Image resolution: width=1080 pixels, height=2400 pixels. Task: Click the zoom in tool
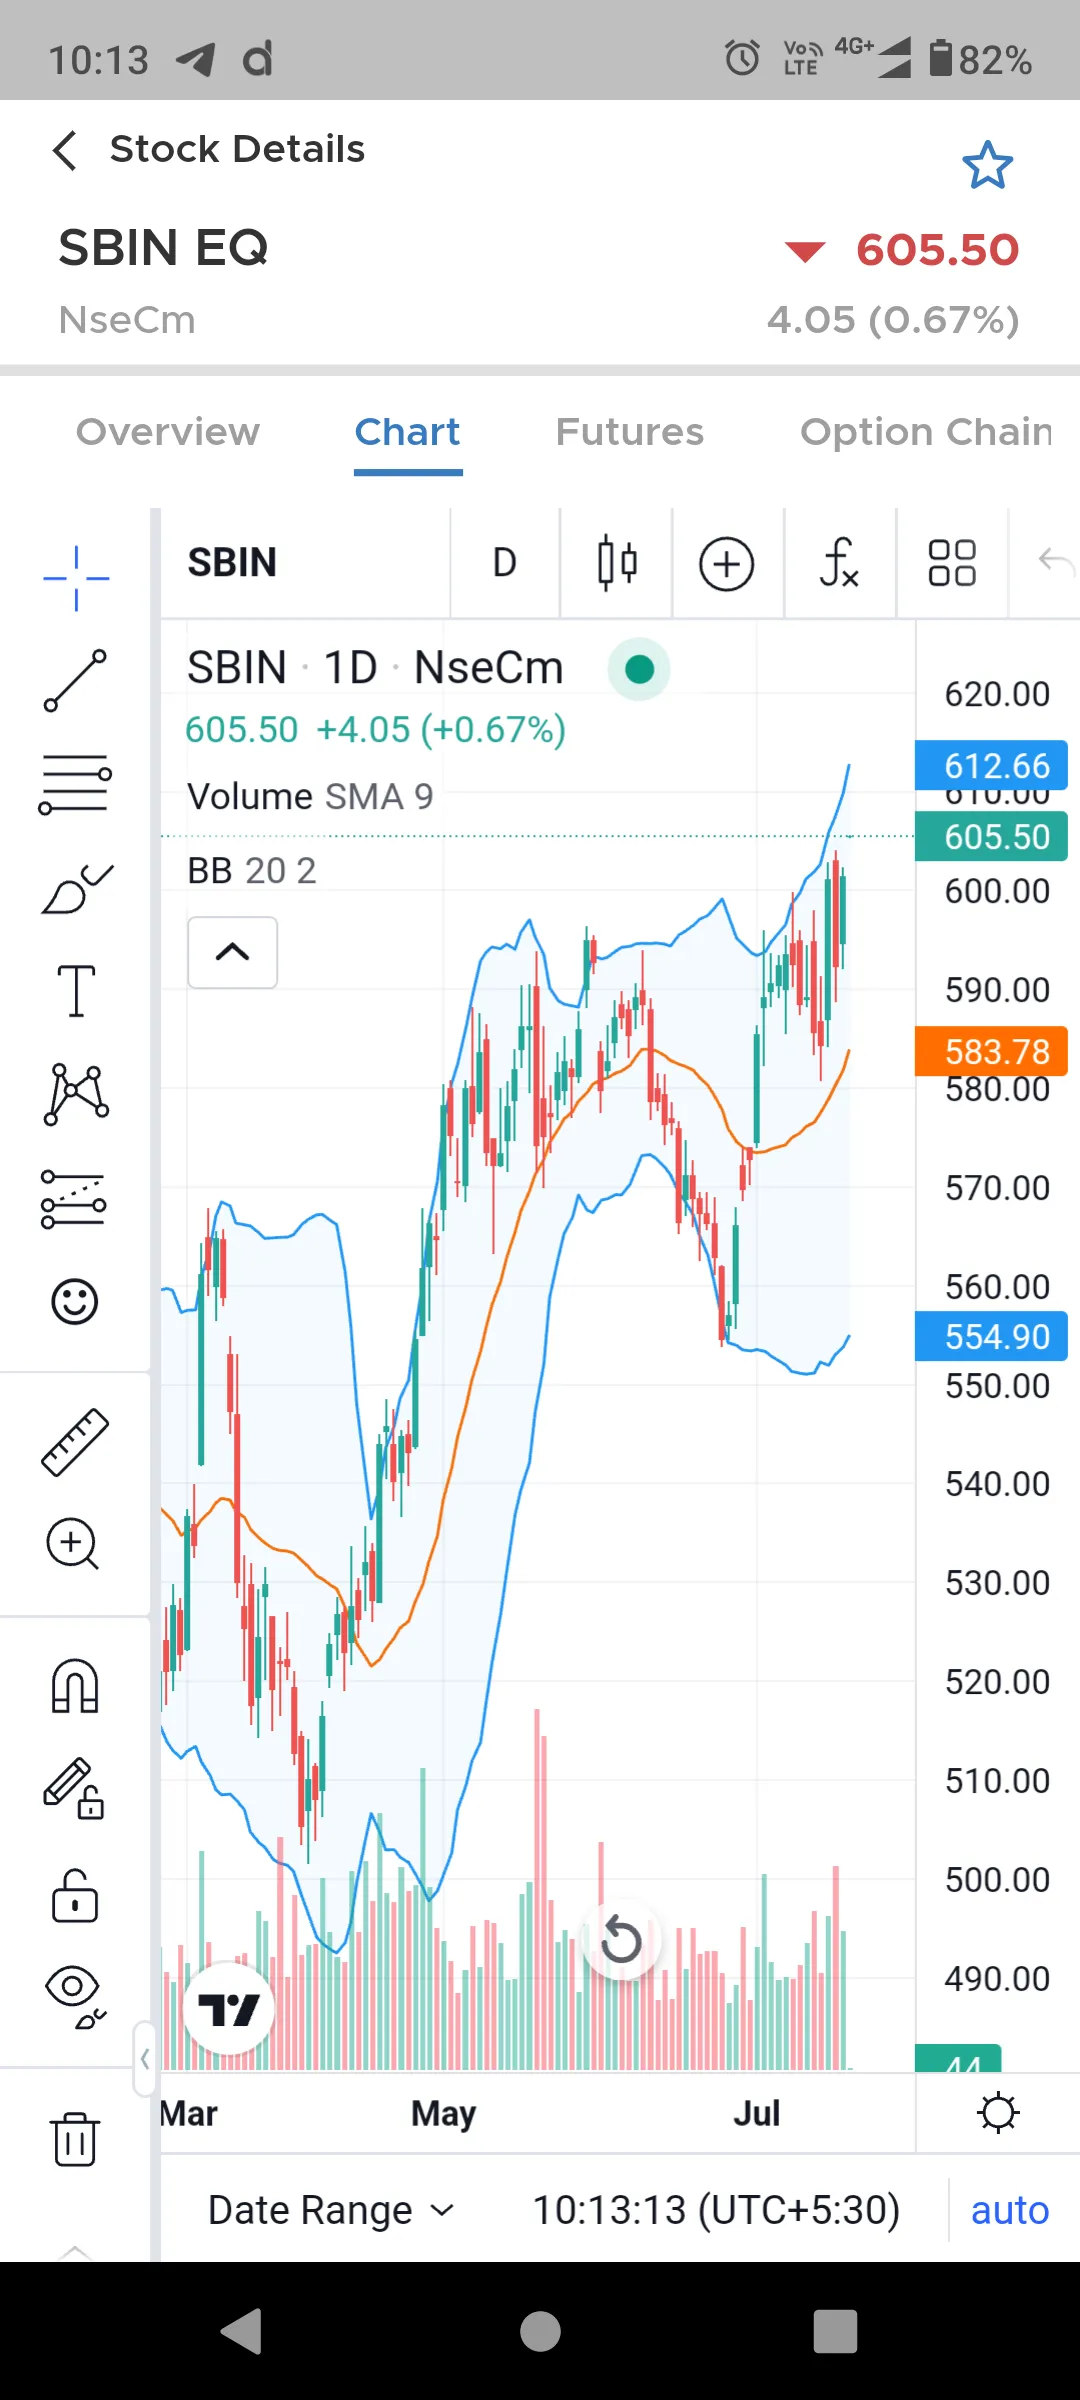tap(73, 1544)
